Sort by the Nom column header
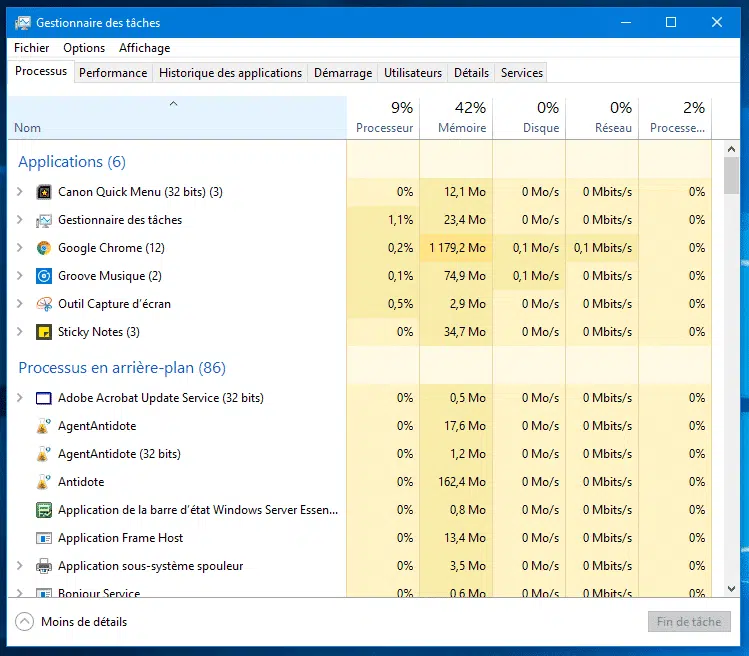 [177, 118]
